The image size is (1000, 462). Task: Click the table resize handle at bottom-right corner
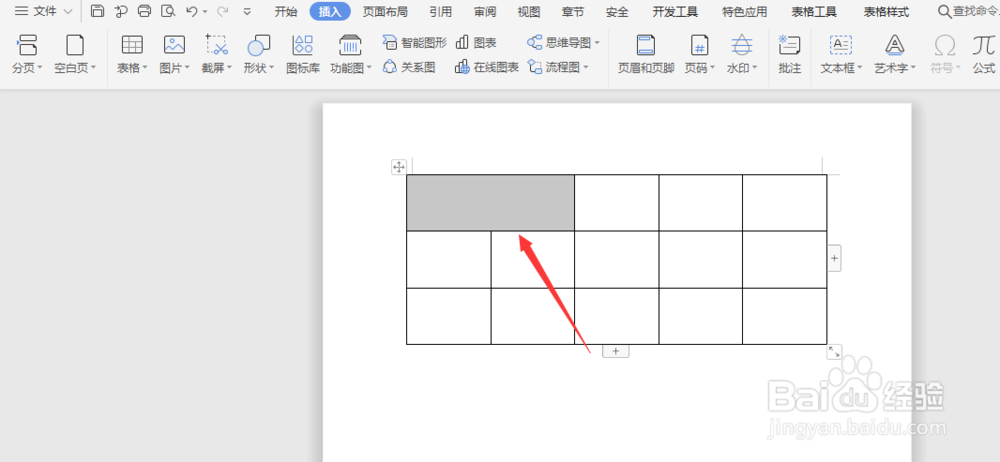coord(834,352)
